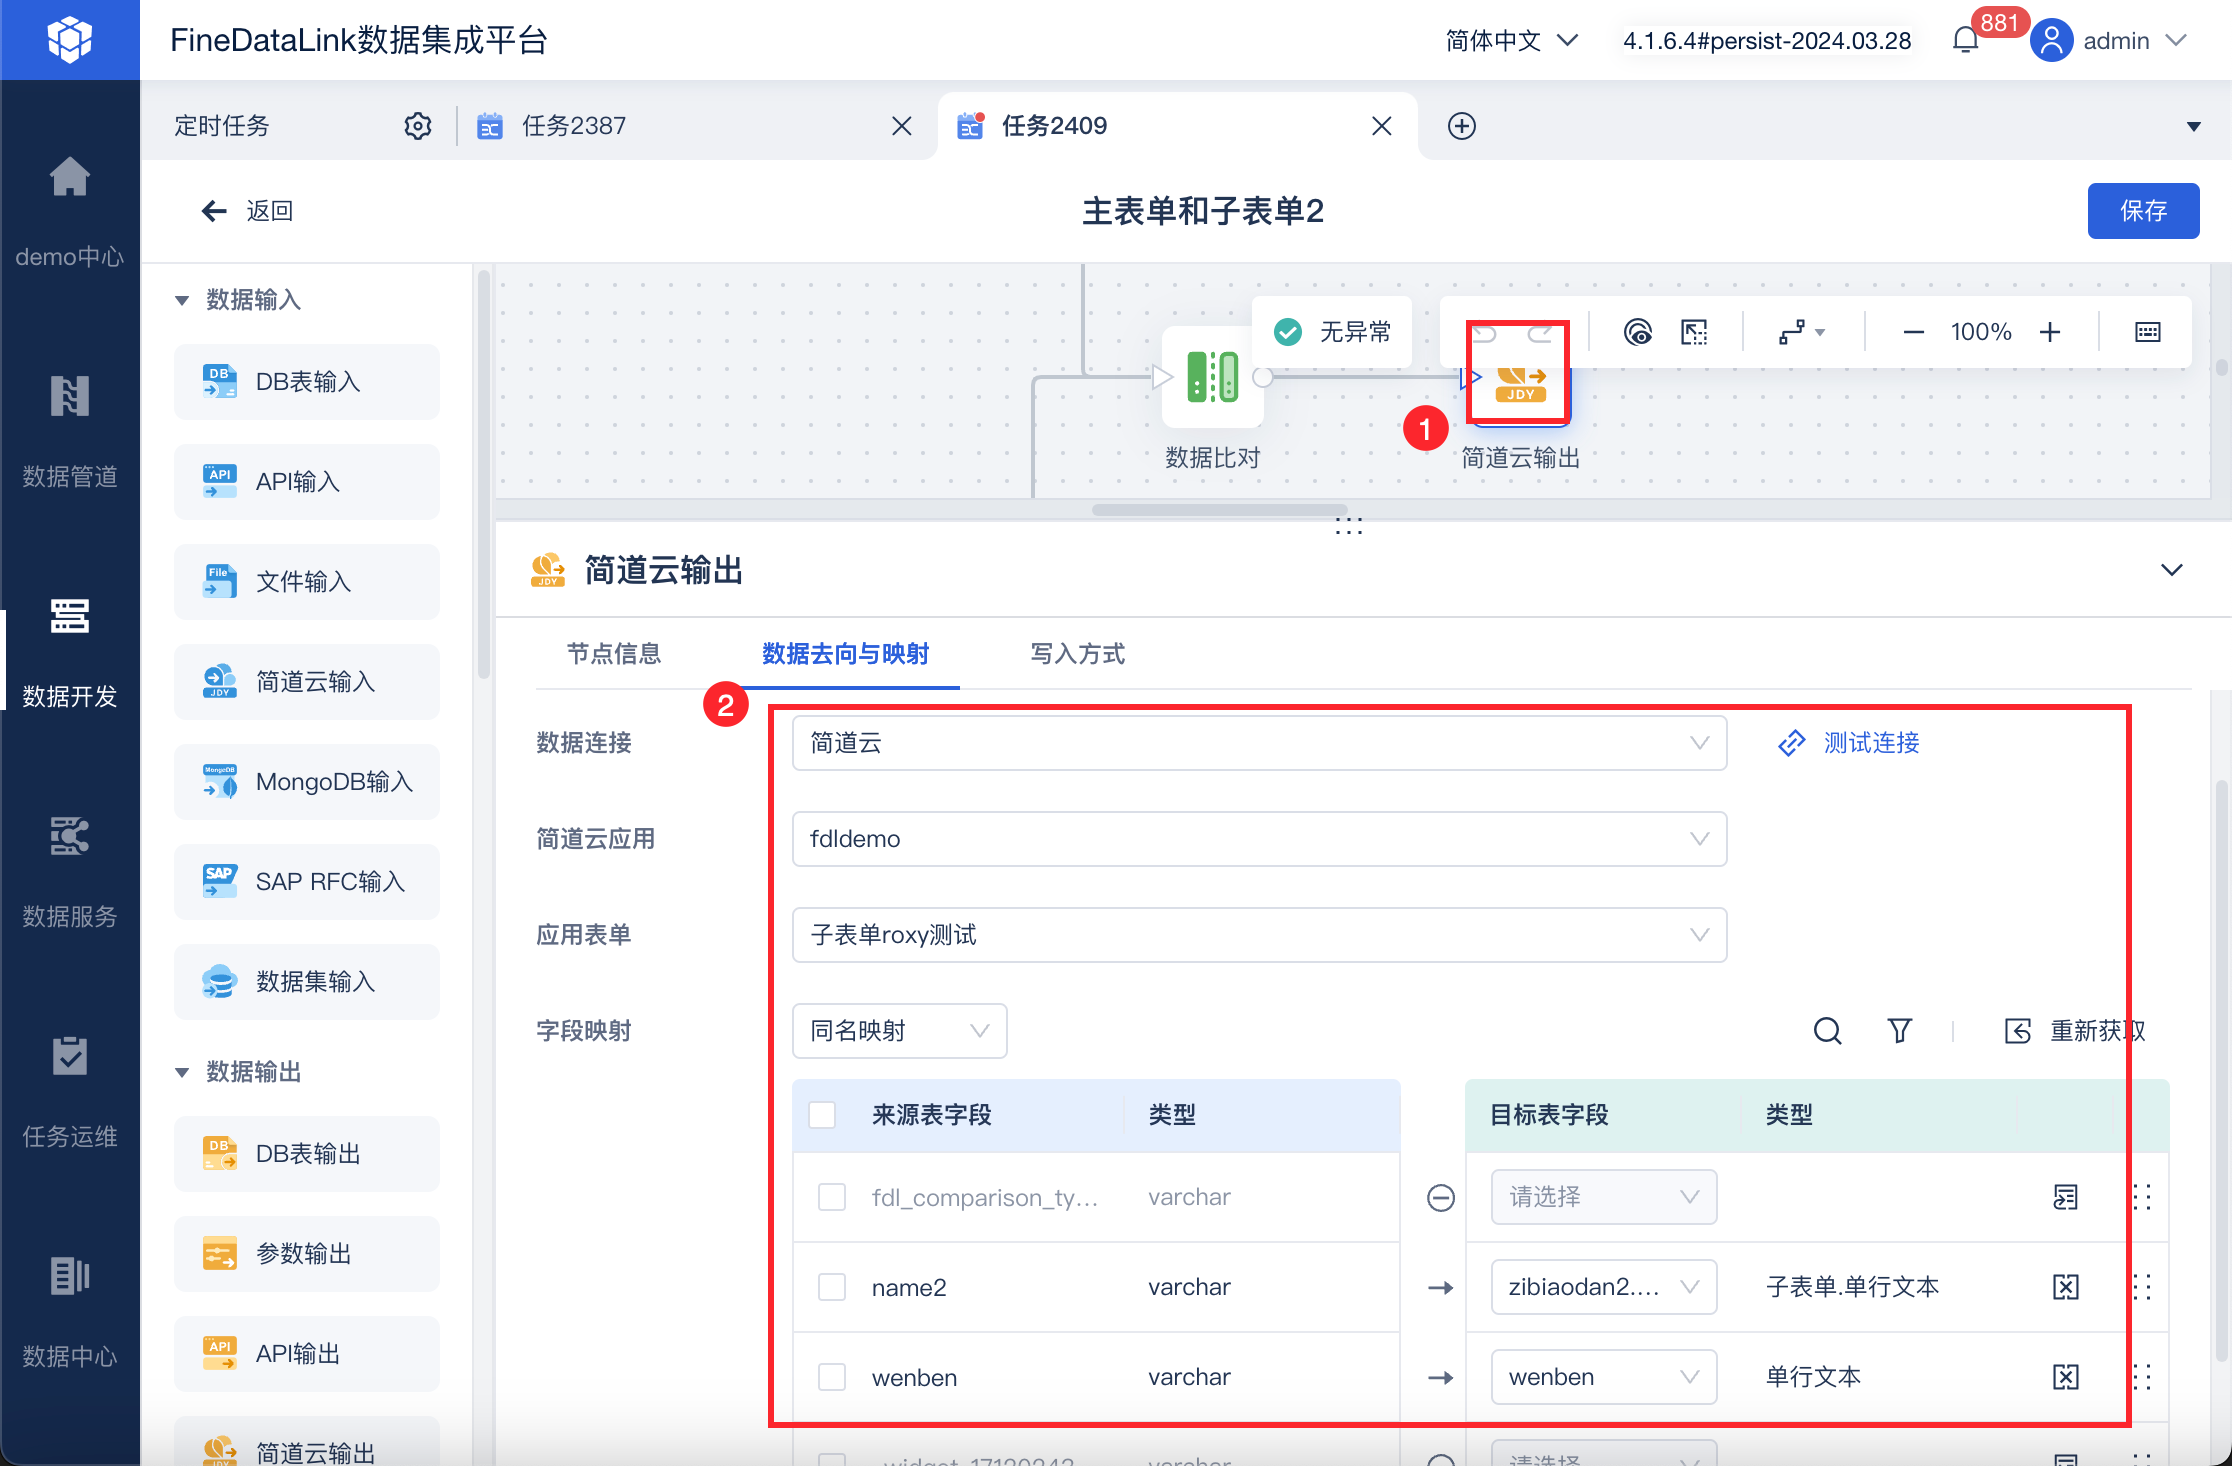
Task: Click the search icon in field mapping
Action: coord(1827,1031)
